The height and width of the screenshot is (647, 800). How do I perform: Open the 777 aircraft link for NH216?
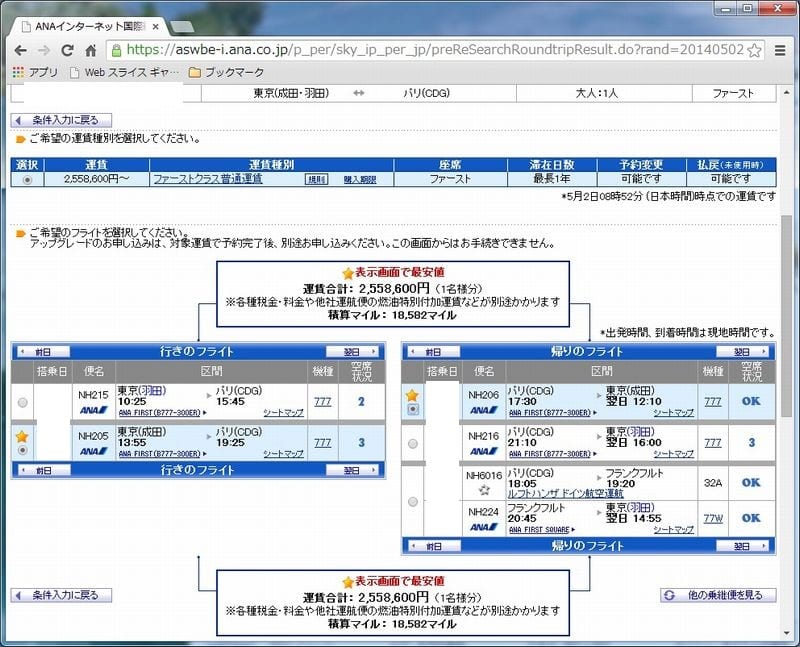(713, 442)
